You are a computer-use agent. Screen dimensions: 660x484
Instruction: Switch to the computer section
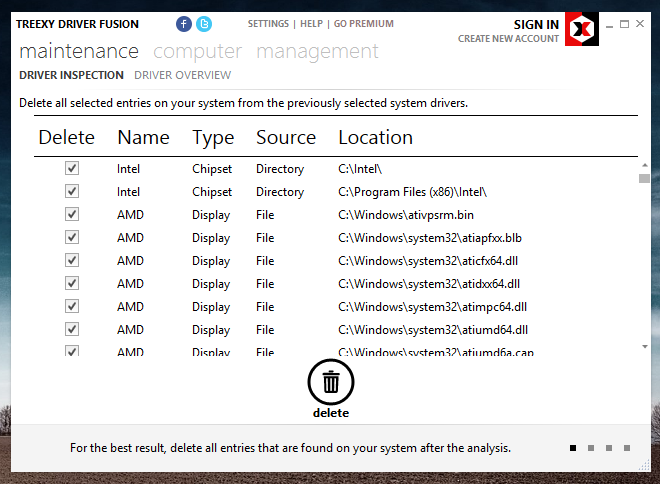197,52
